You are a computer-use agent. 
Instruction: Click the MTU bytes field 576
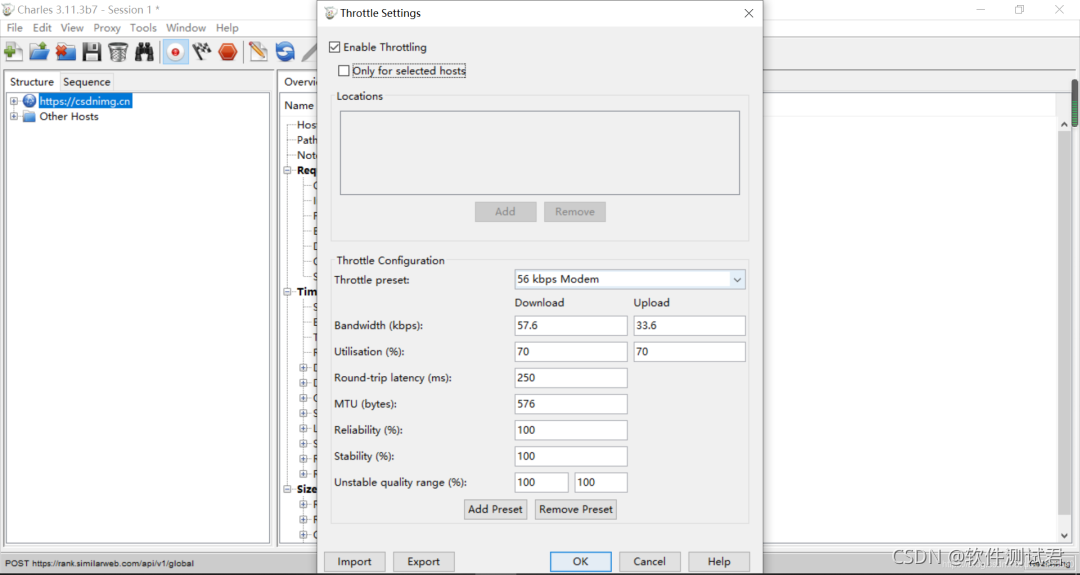(571, 404)
